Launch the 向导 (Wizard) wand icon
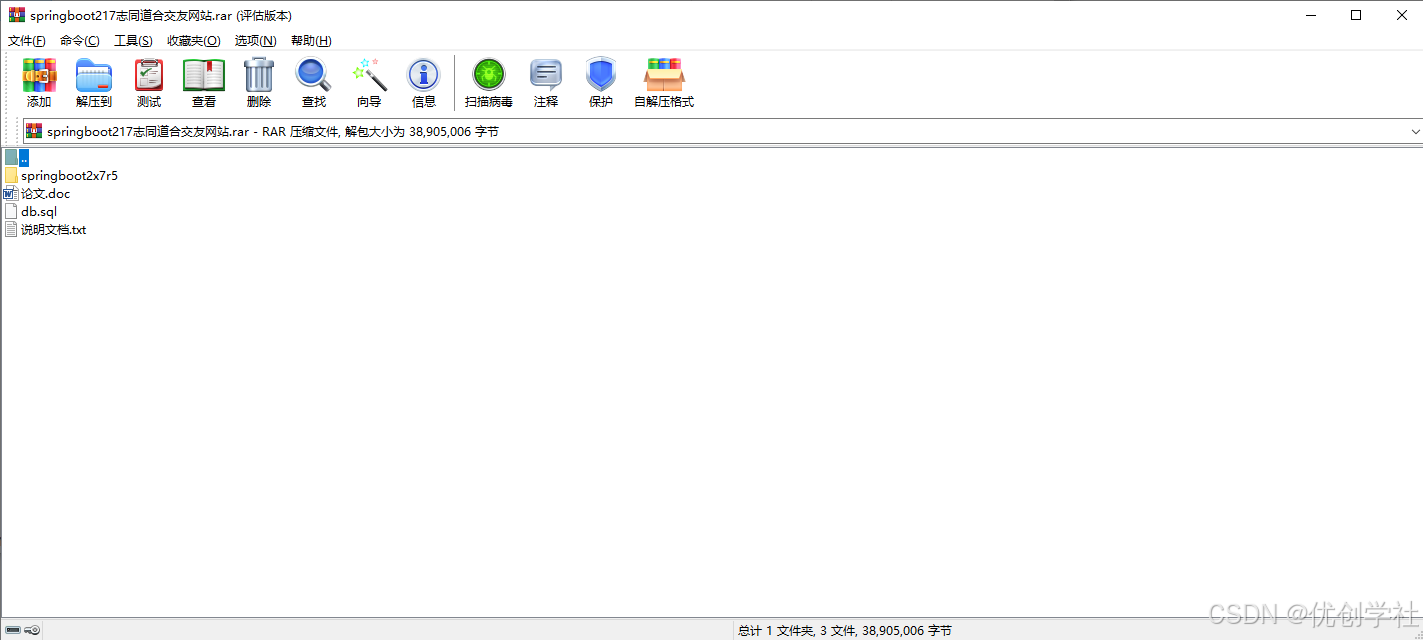The width and height of the screenshot is (1423, 640). (369, 76)
